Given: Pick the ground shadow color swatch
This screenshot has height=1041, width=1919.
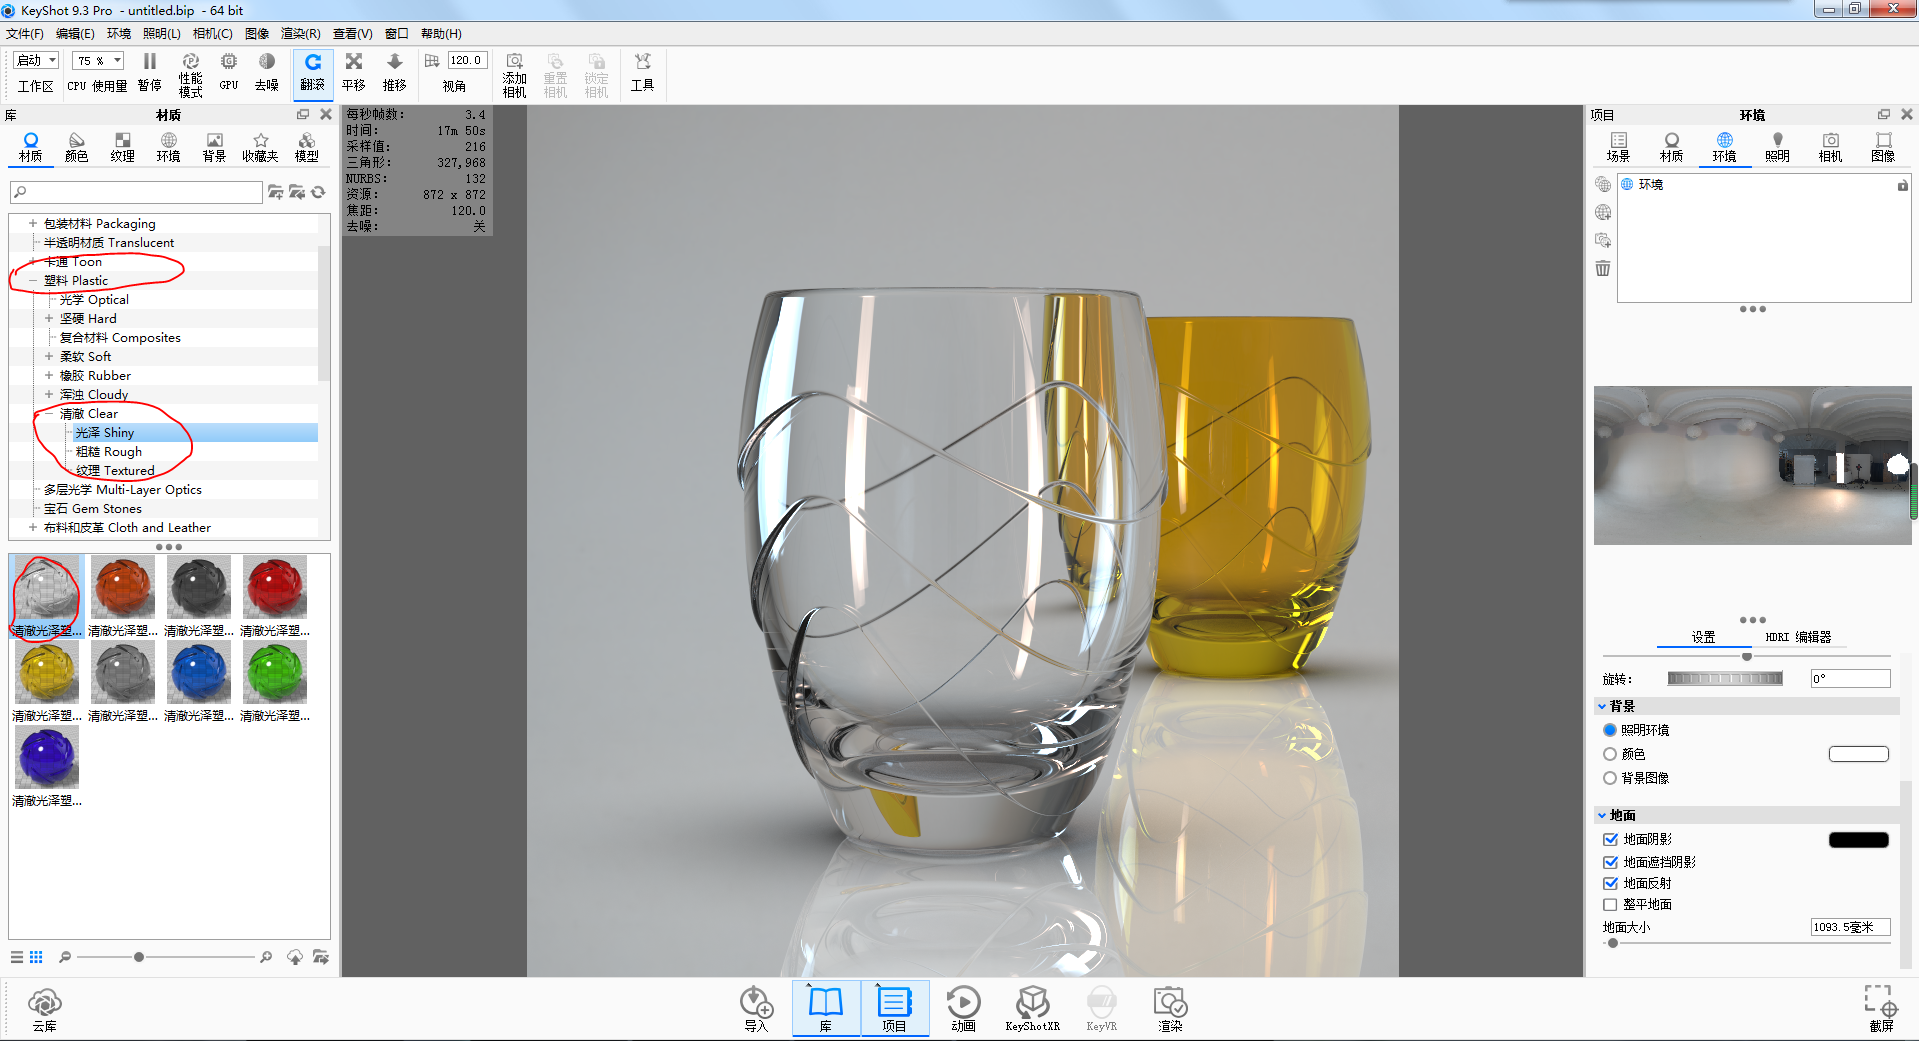Looking at the screenshot, I should click(1859, 840).
